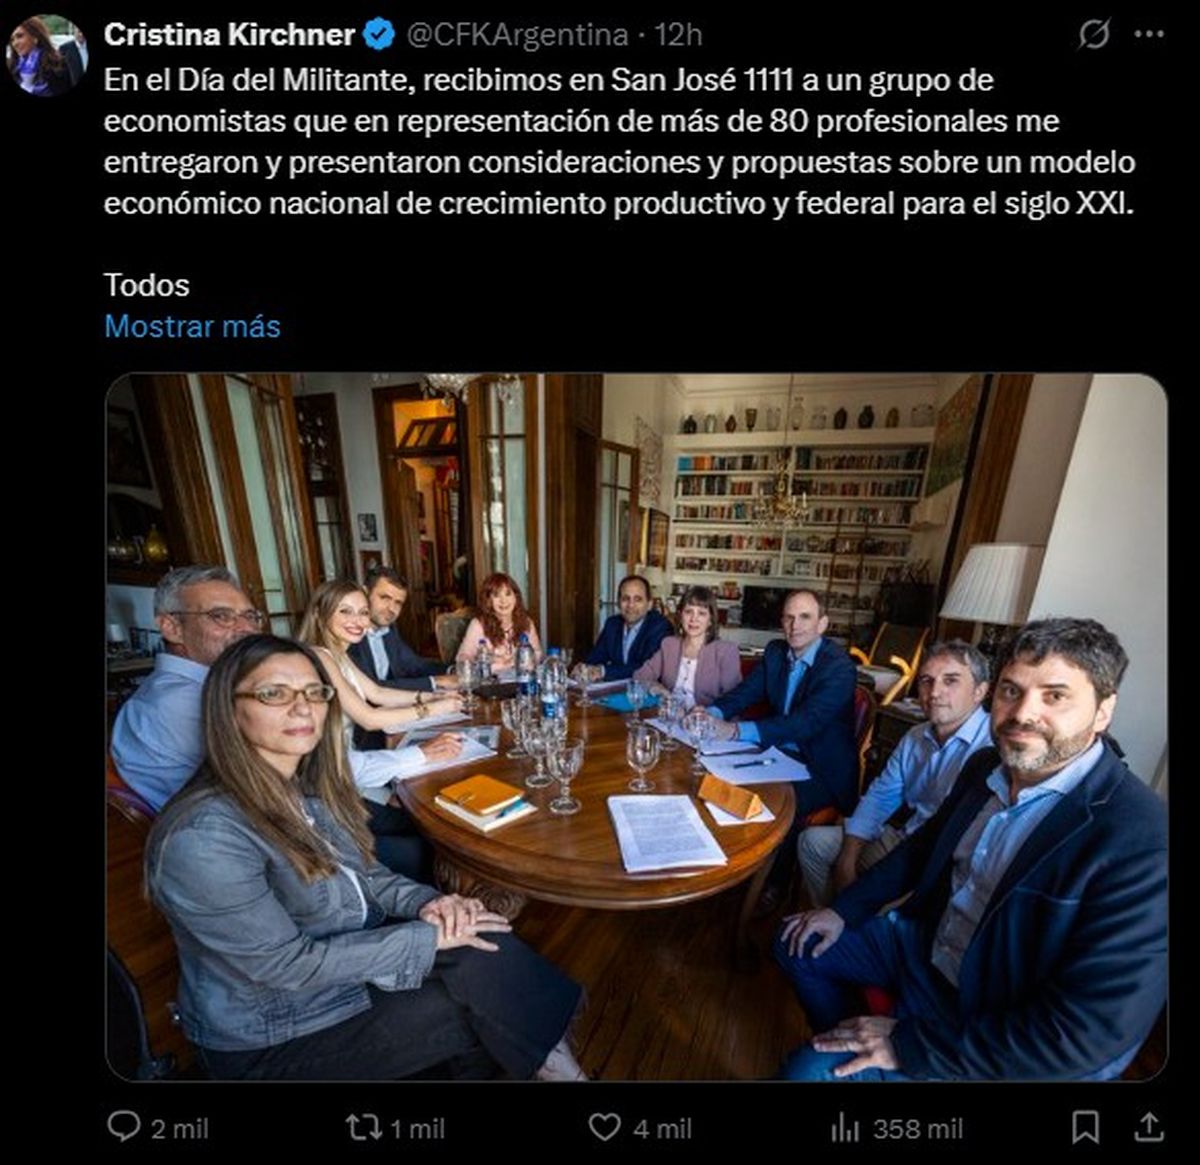Click the 2 mil replies count
The image size is (1200, 1165).
[180, 1129]
